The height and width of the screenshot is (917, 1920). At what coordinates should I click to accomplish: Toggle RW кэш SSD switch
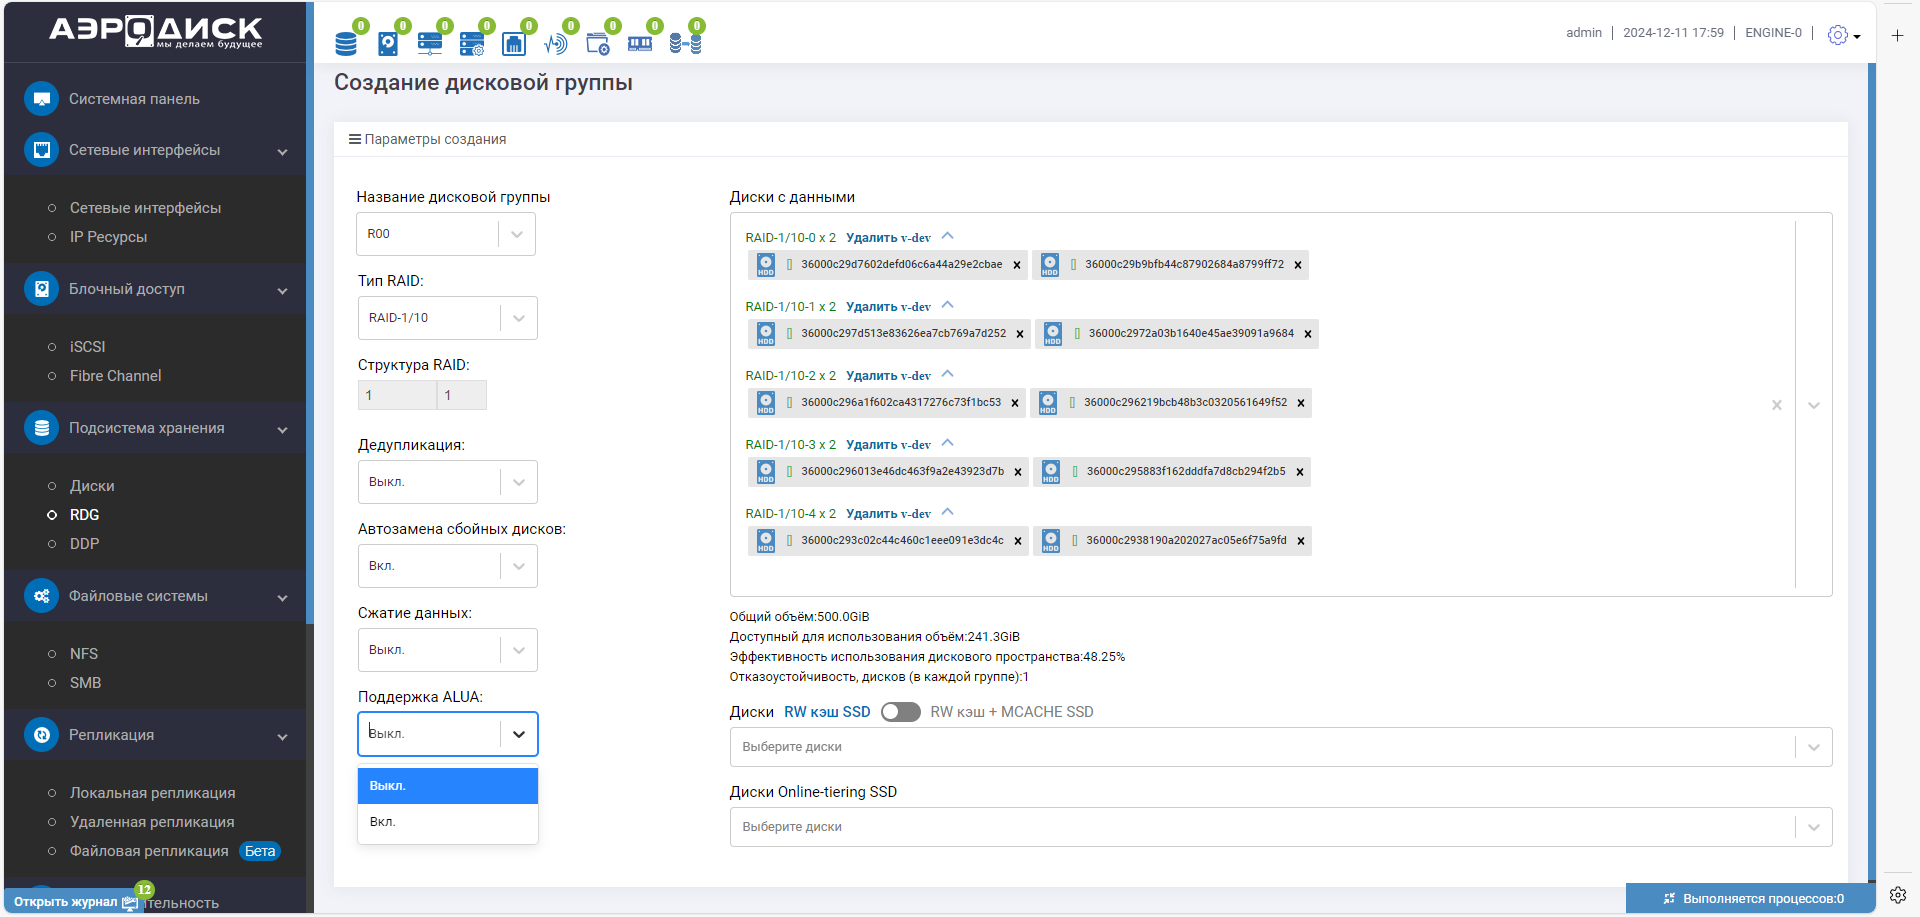click(x=900, y=712)
